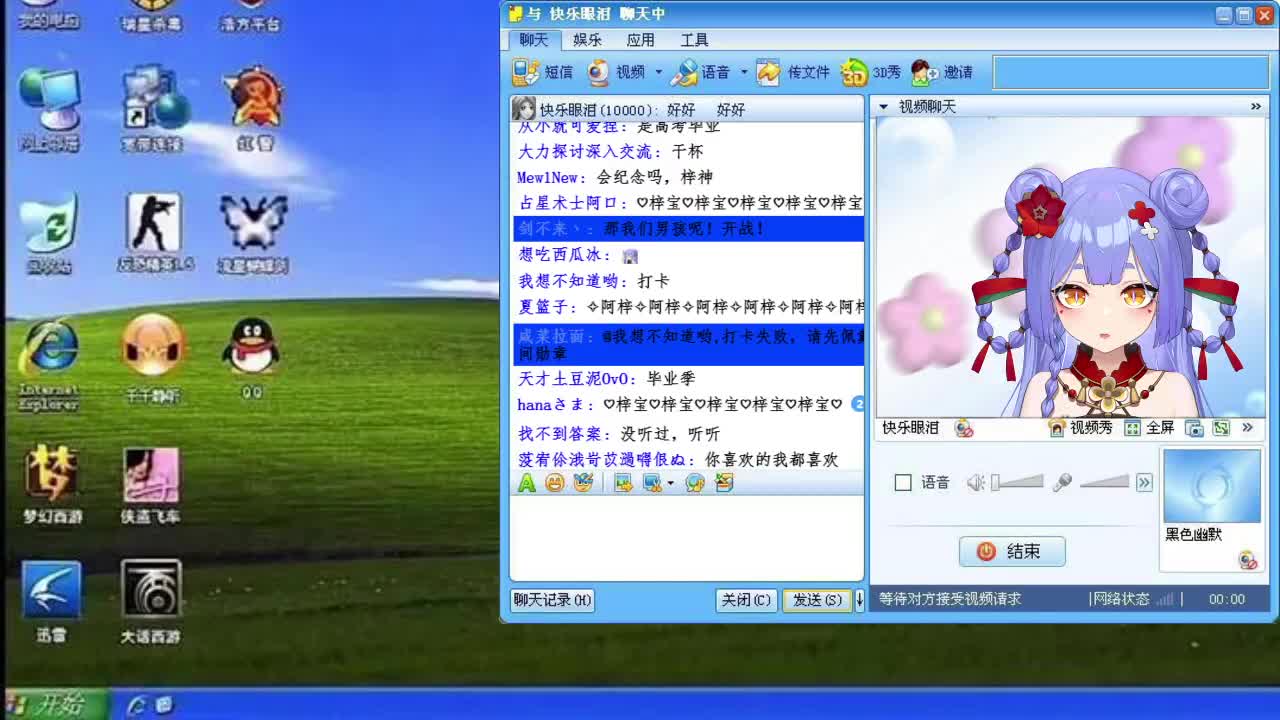The image size is (1280, 720).
Task: Switch video to 全屏 fullscreen
Action: (1150, 428)
